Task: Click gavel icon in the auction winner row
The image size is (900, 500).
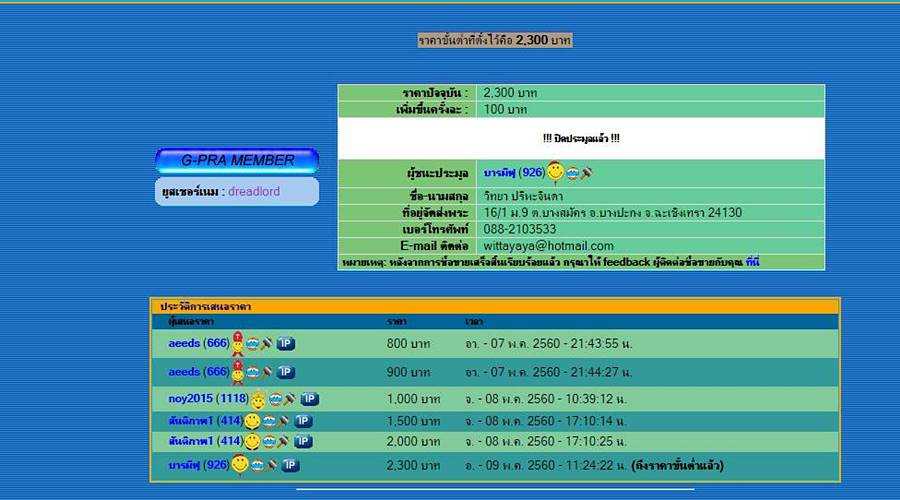Action: click(588, 172)
